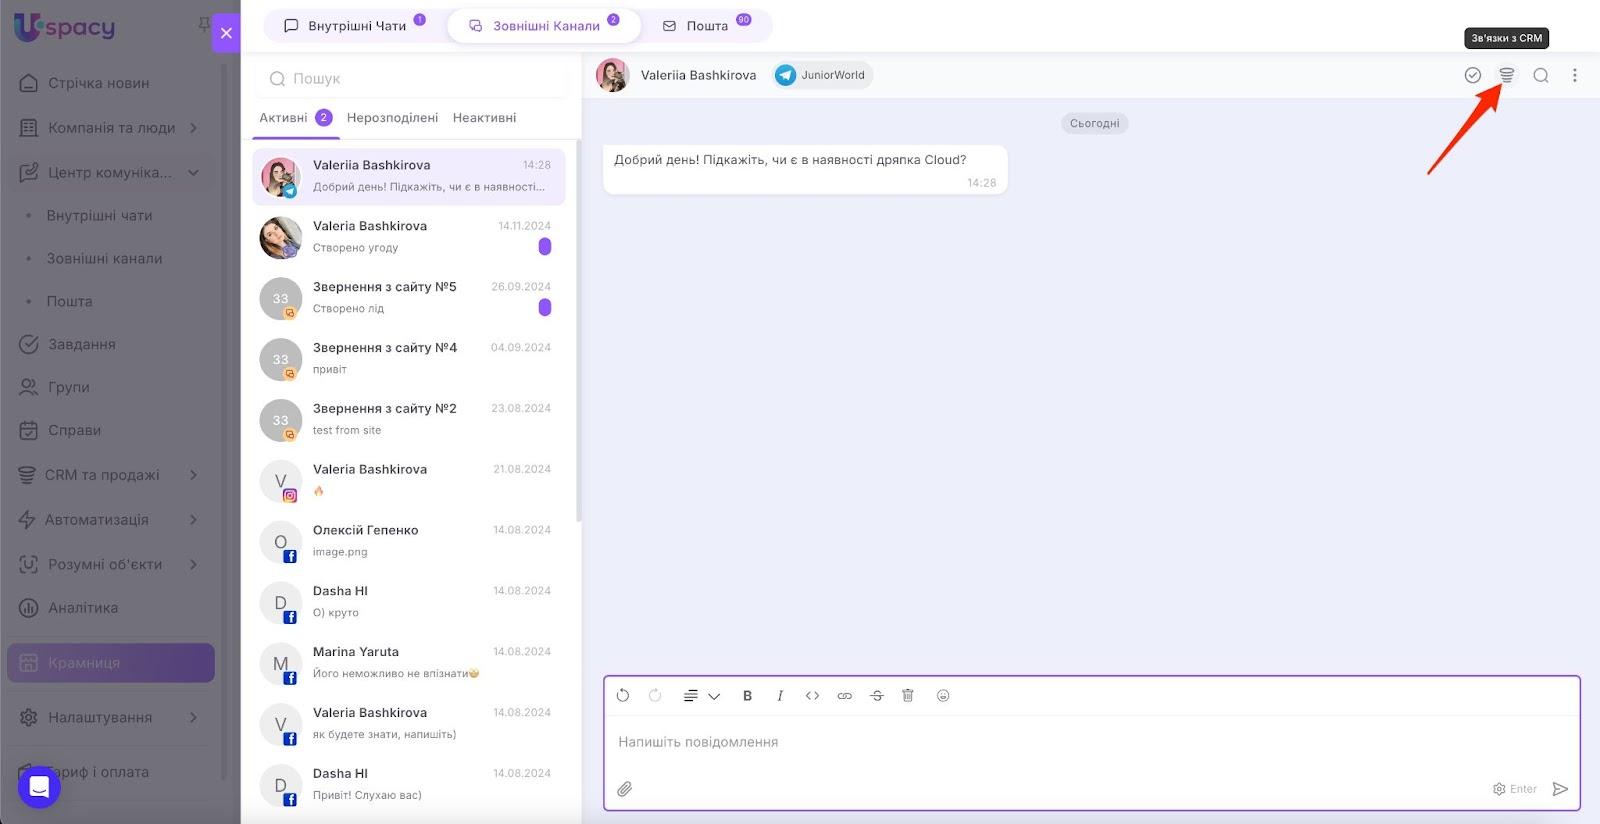Open the Marina Yaruta conversation
1600x824 pixels.
pos(409,664)
